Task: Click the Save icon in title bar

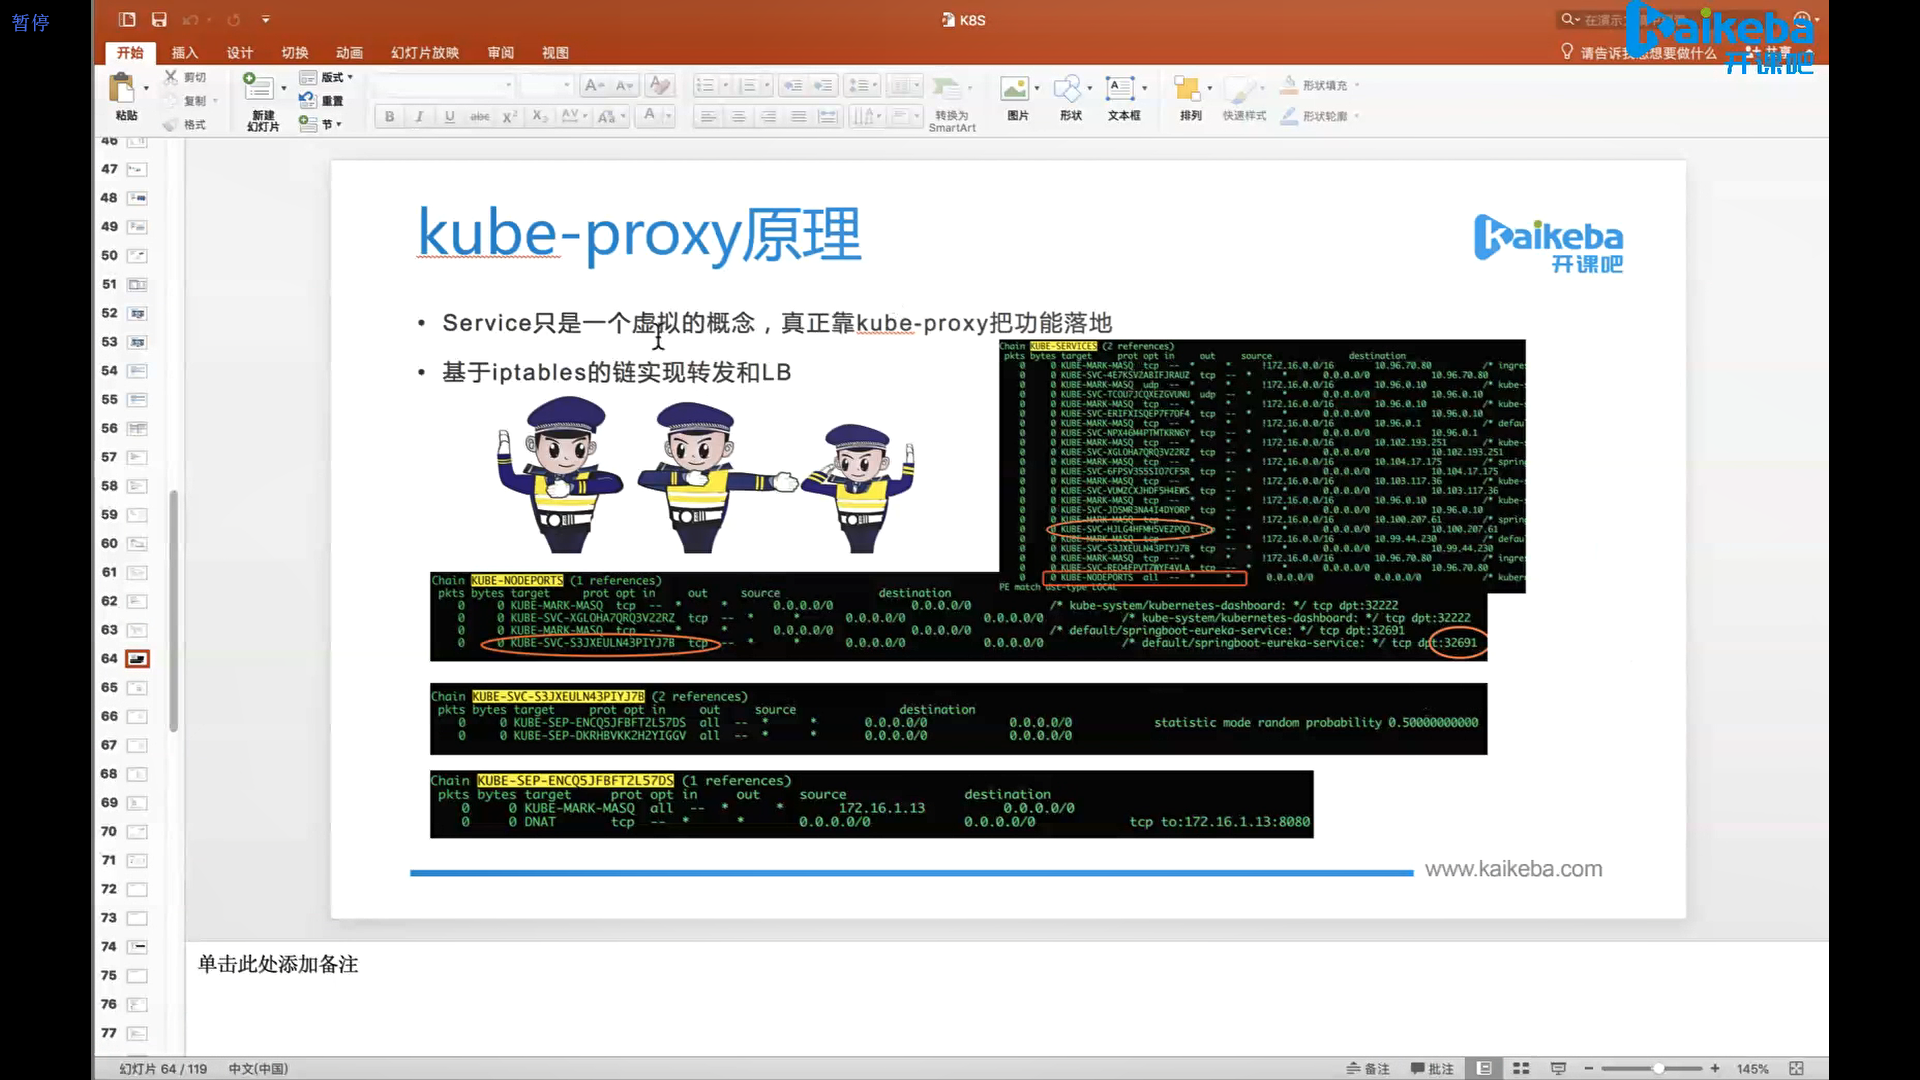Action: [x=159, y=19]
